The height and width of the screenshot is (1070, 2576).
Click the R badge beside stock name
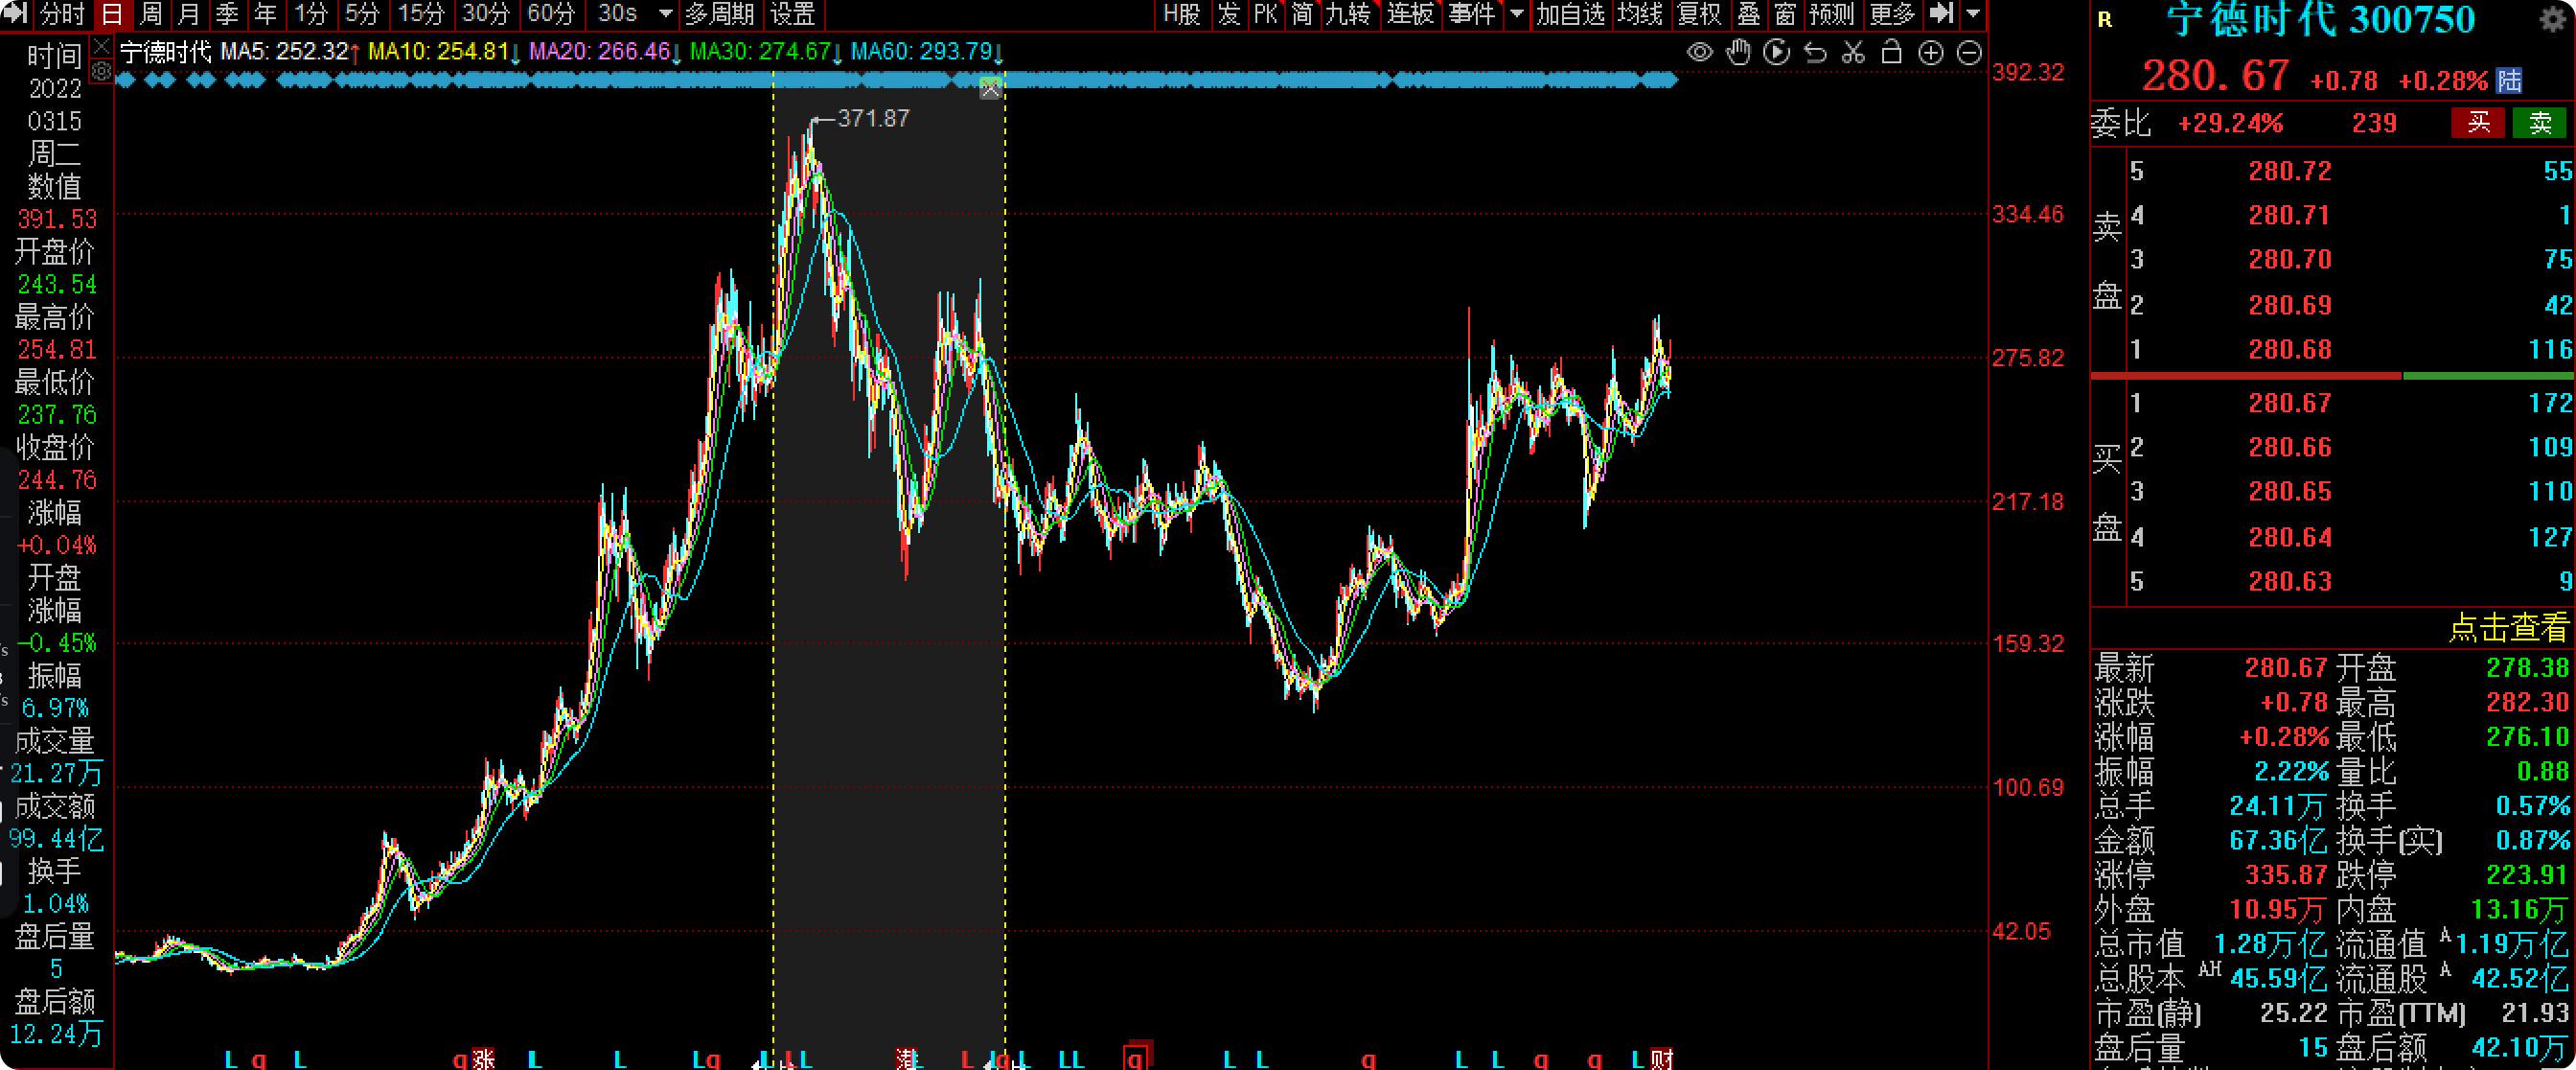coord(2105,20)
